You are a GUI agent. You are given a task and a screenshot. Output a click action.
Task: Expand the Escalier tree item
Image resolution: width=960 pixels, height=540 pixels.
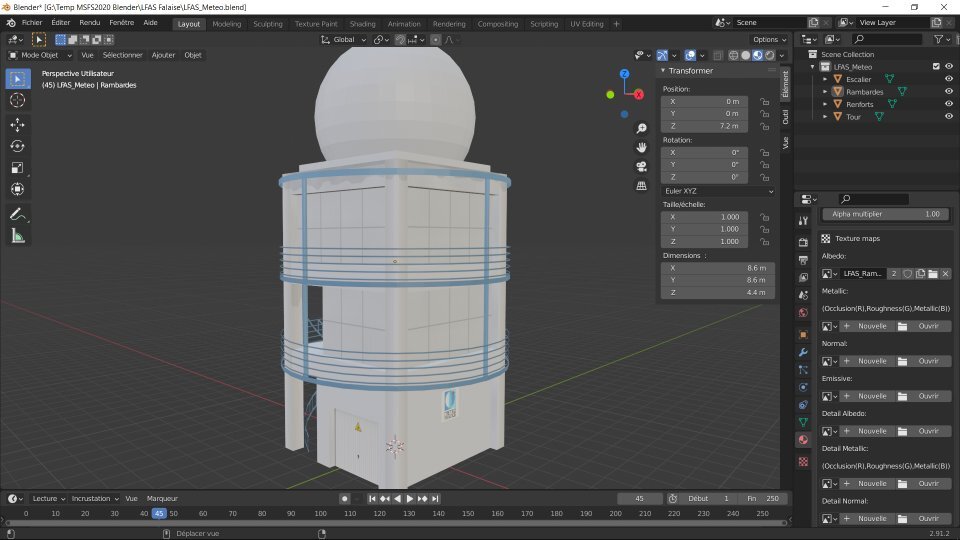[826, 79]
